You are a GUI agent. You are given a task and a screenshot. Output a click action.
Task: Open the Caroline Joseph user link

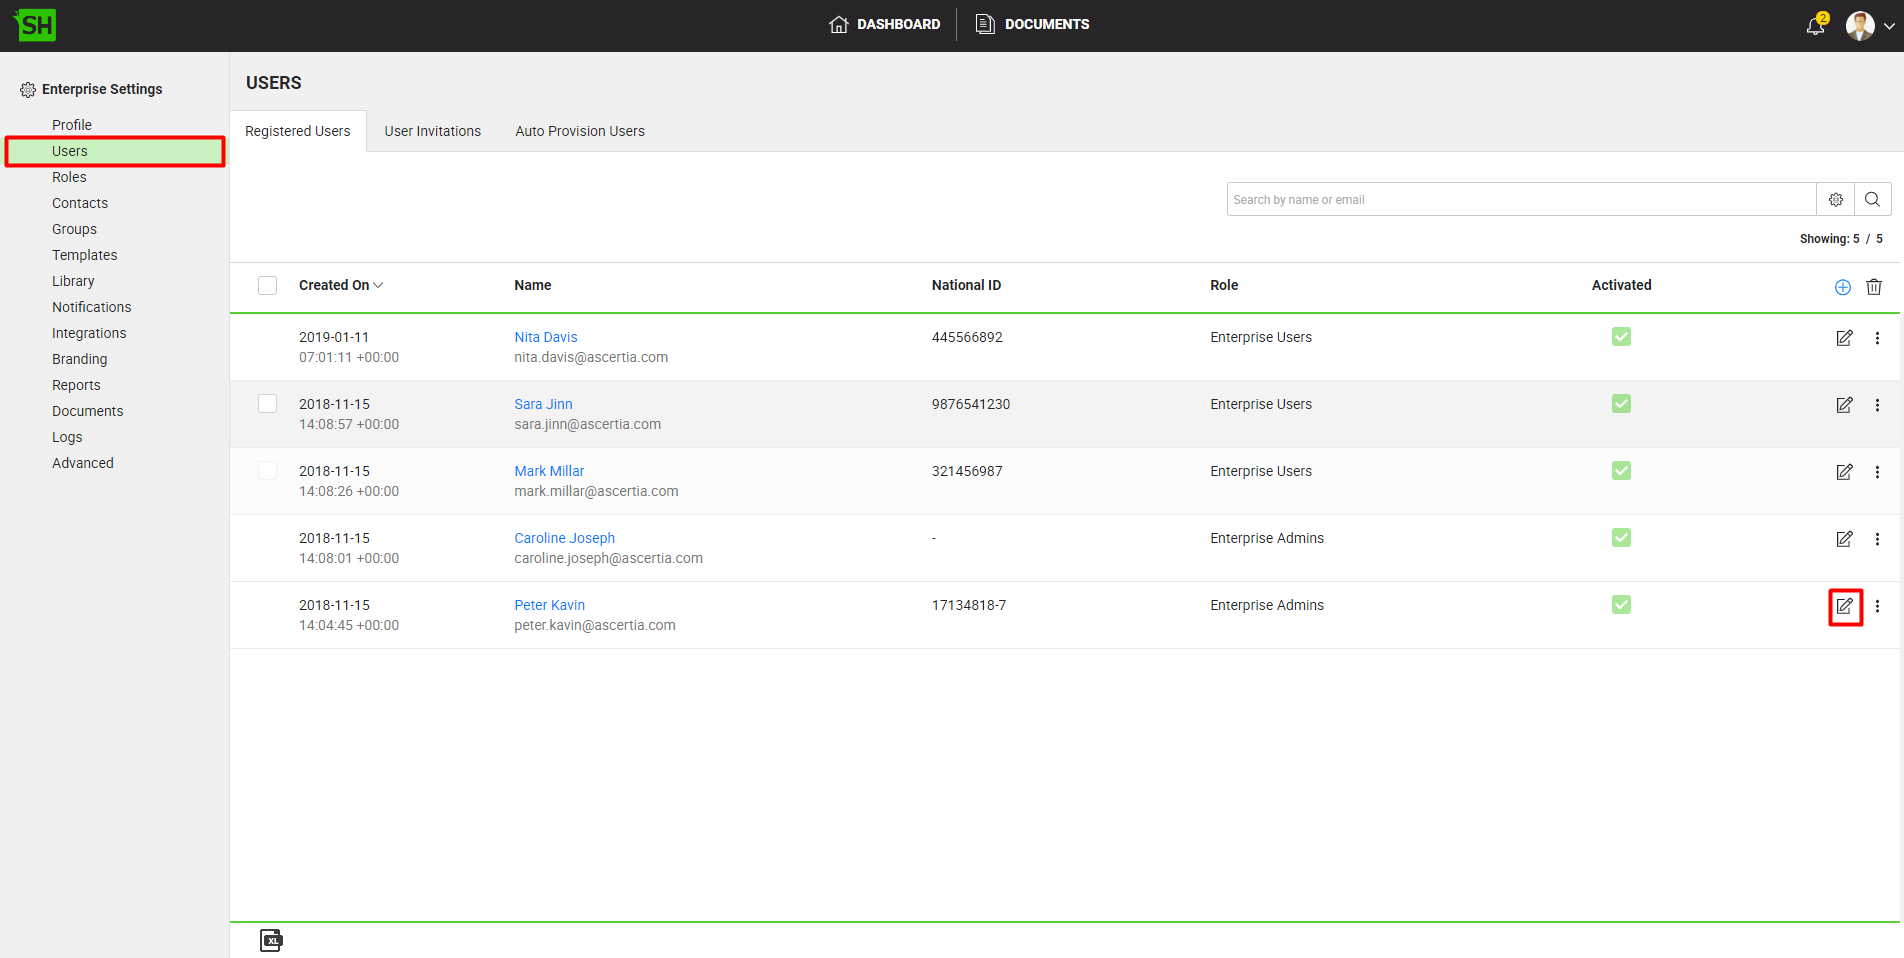tap(564, 538)
